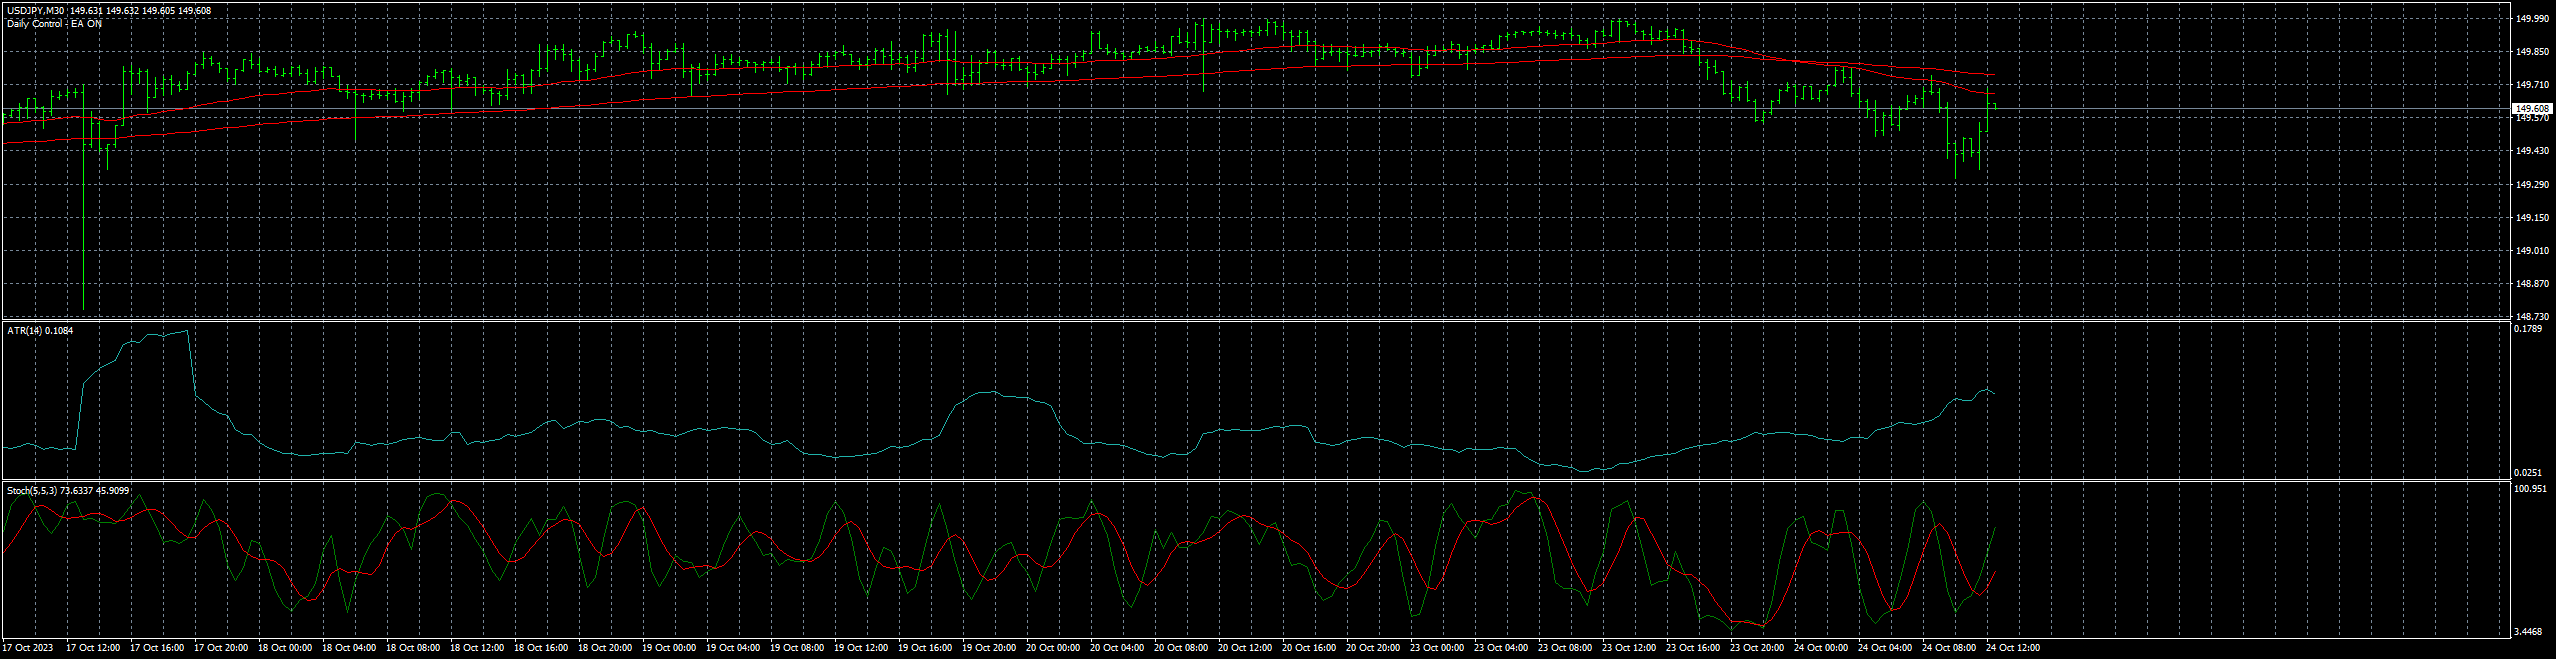Click the '24 Oct 00:00' time label
This screenshot has width=2556, height=659.
tap(1821, 648)
